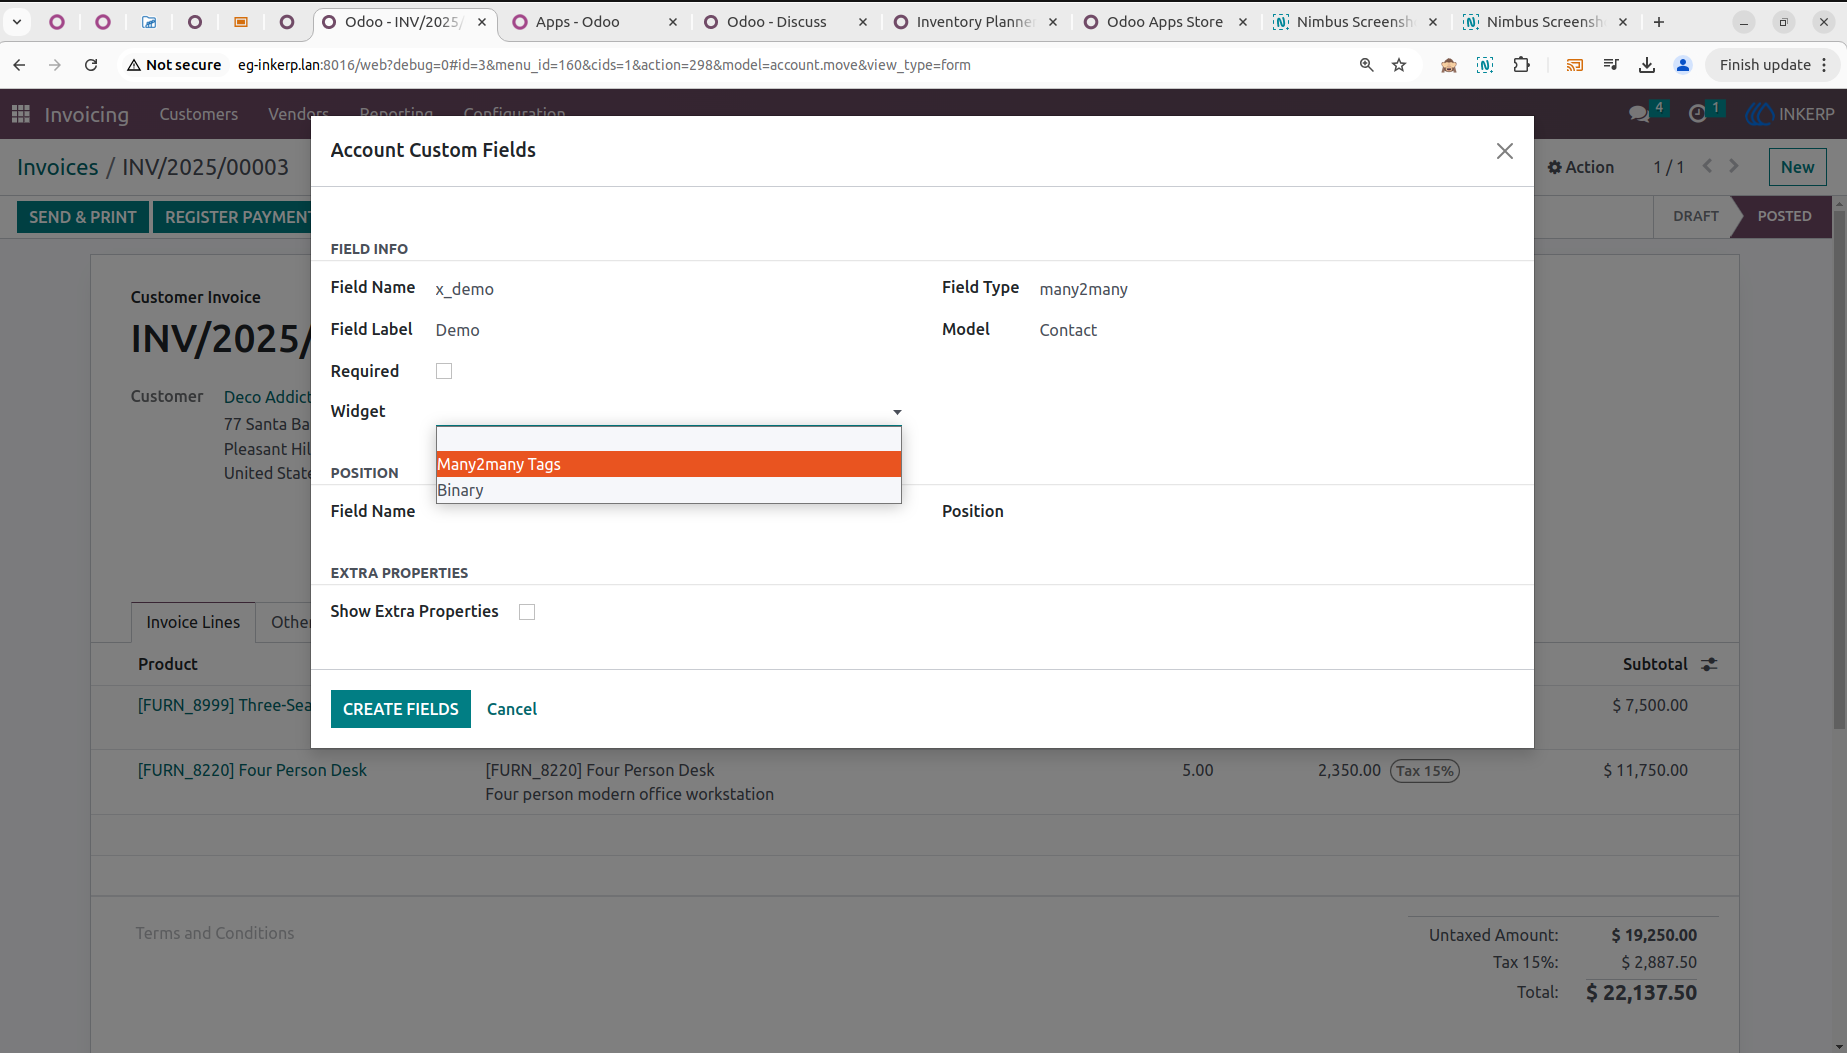The width and height of the screenshot is (1847, 1053).
Task: Click the New invoice button
Action: (1797, 167)
